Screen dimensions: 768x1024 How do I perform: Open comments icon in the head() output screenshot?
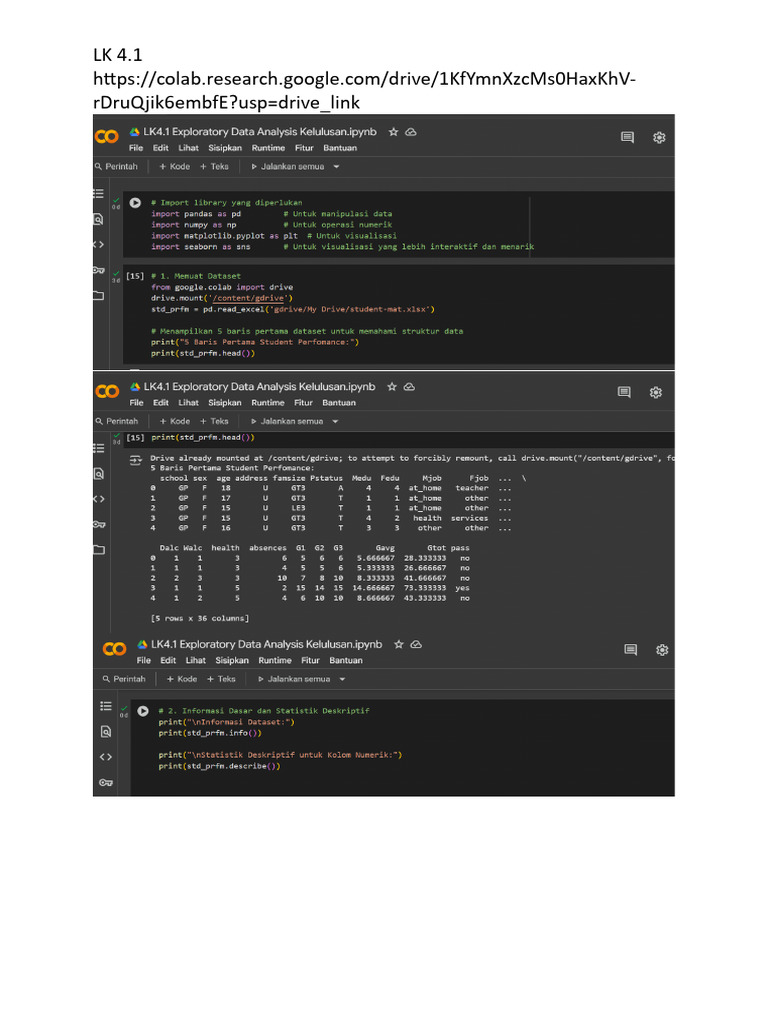[x=624, y=392]
